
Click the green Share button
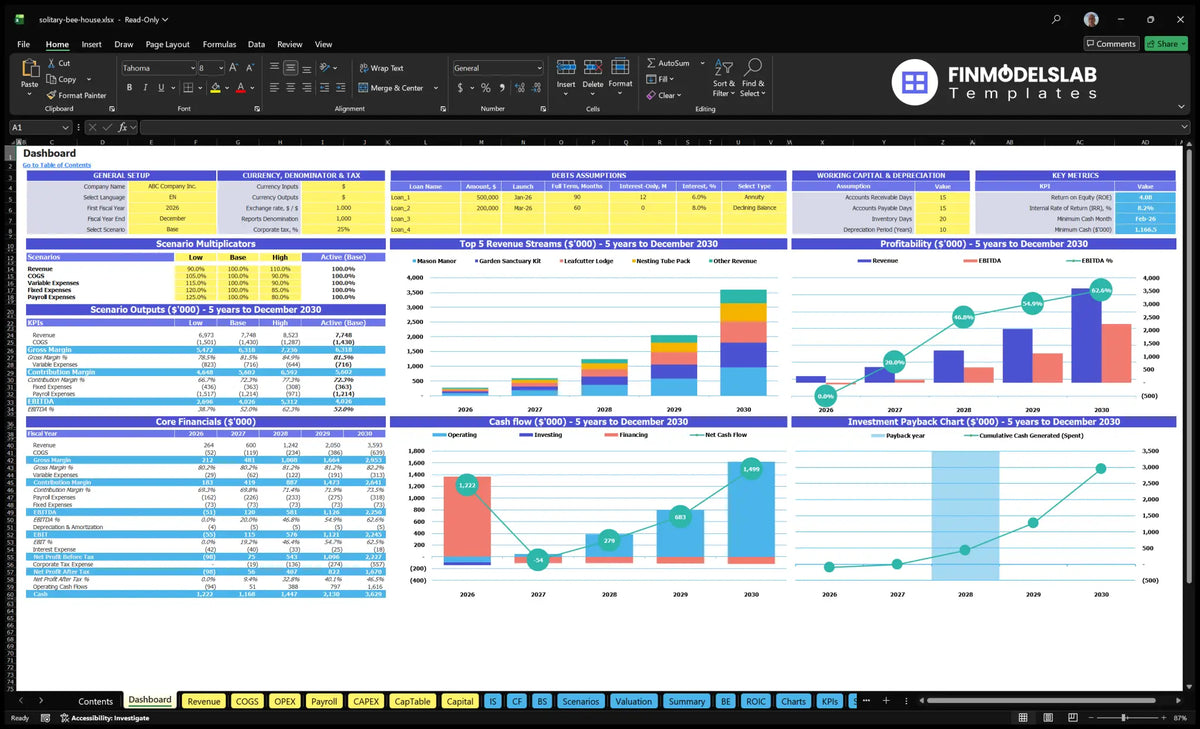click(1166, 44)
